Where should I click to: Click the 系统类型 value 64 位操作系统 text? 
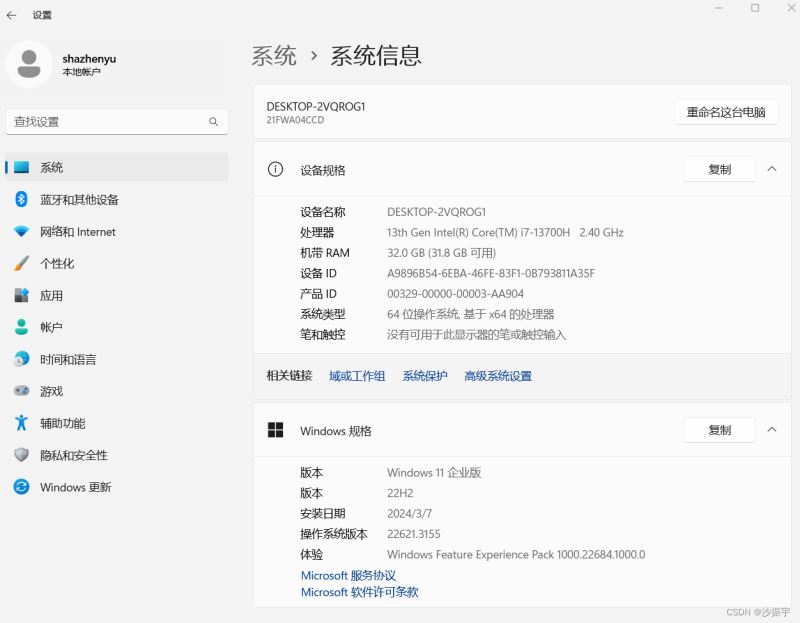pos(470,314)
